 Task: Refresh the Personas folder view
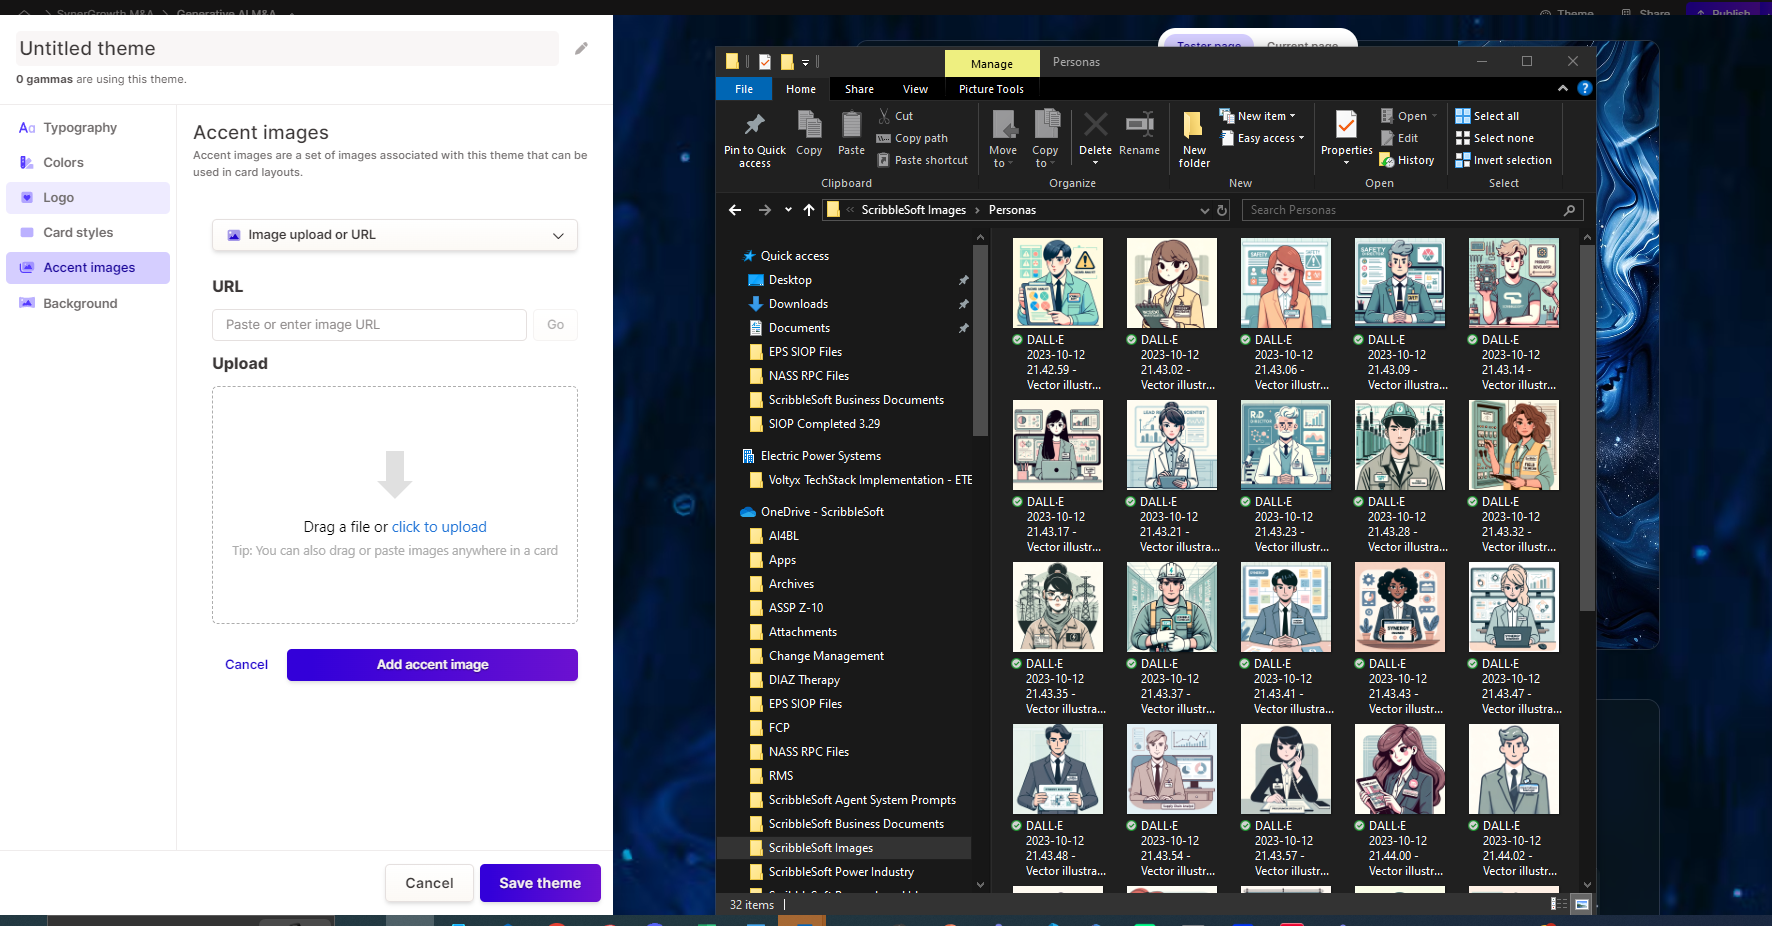[x=1222, y=210]
